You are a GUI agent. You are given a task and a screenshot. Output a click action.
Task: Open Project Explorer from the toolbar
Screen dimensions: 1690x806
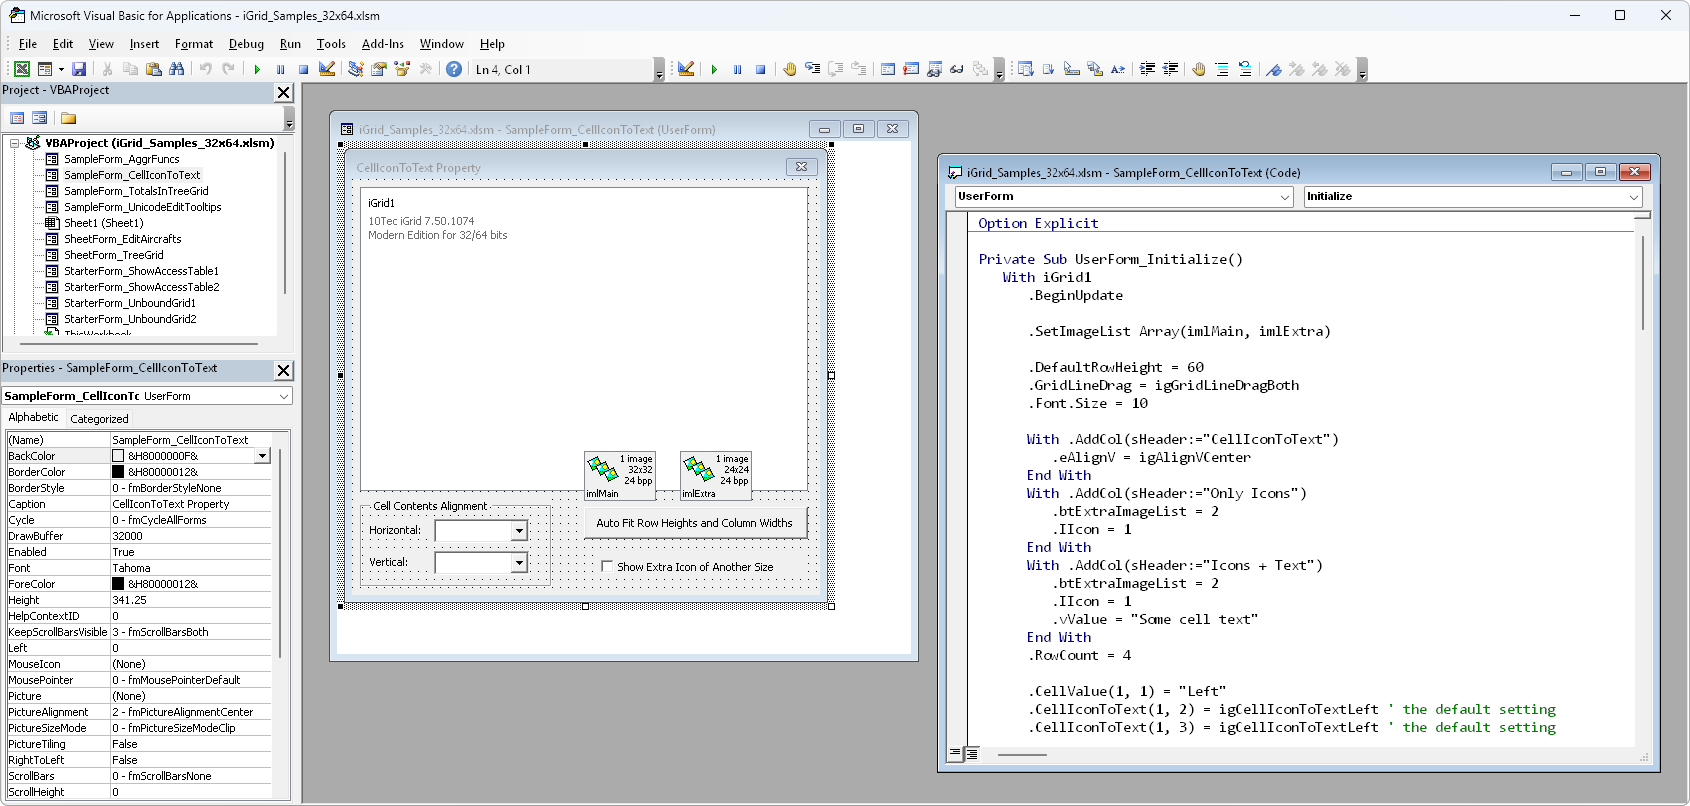coord(355,69)
